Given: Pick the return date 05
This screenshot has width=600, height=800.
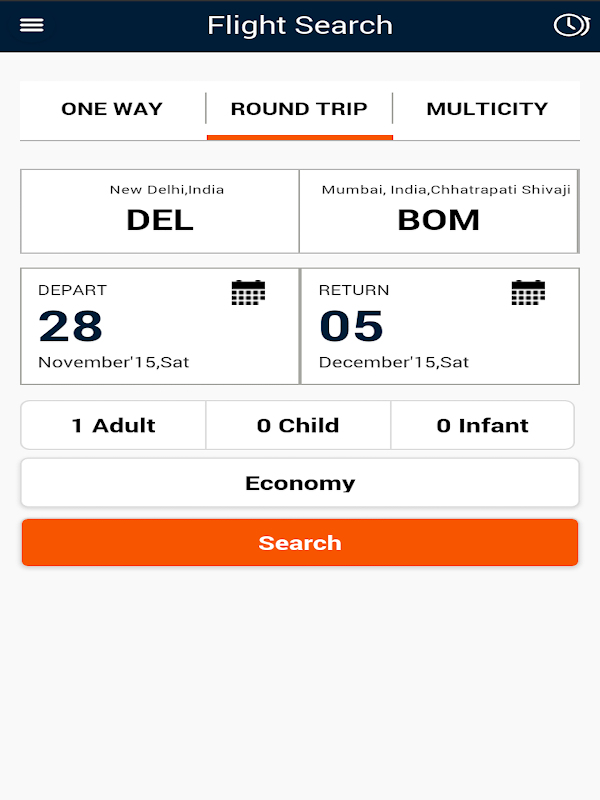Looking at the screenshot, I should pos(351,327).
